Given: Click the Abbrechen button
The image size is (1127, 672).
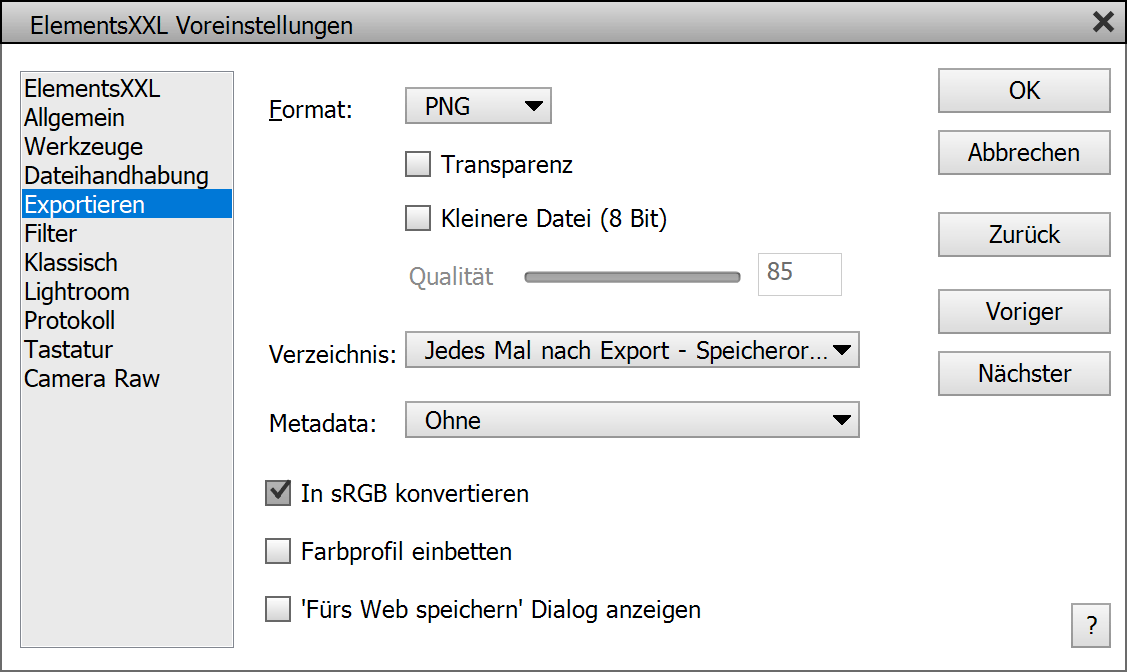Looking at the screenshot, I should tap(1024, 153).
